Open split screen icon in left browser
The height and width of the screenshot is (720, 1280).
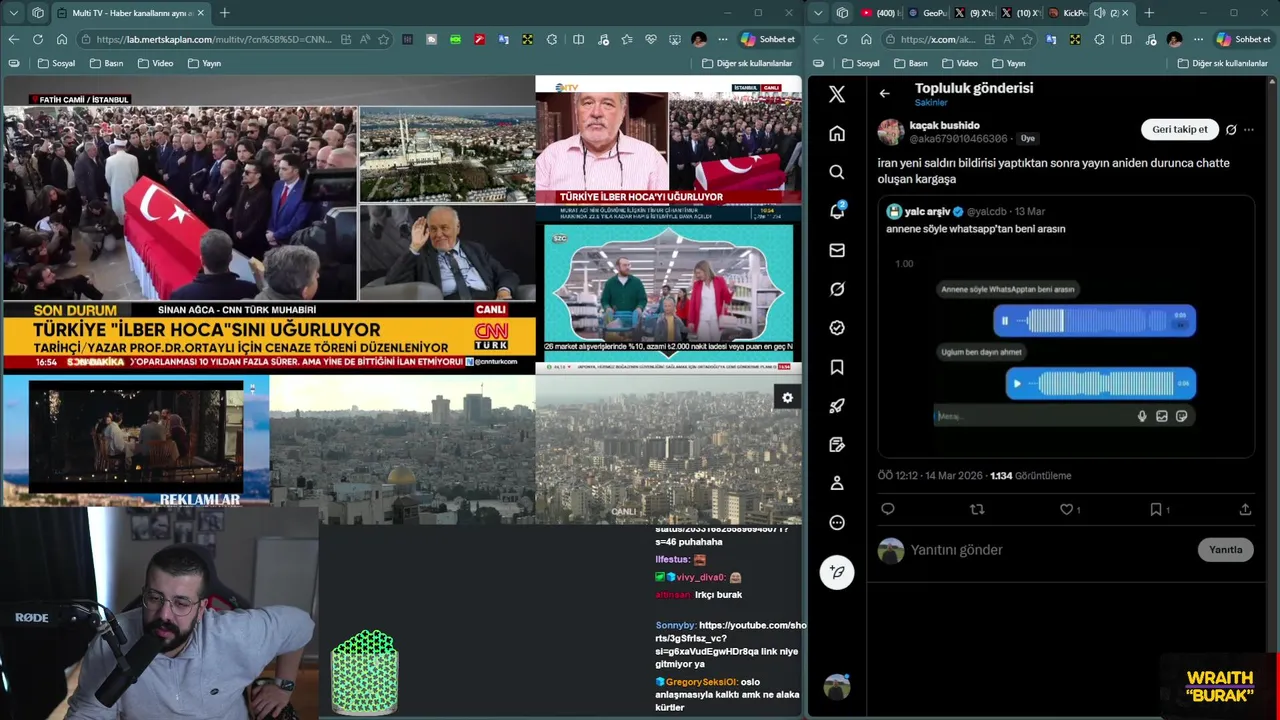(578, 39)
